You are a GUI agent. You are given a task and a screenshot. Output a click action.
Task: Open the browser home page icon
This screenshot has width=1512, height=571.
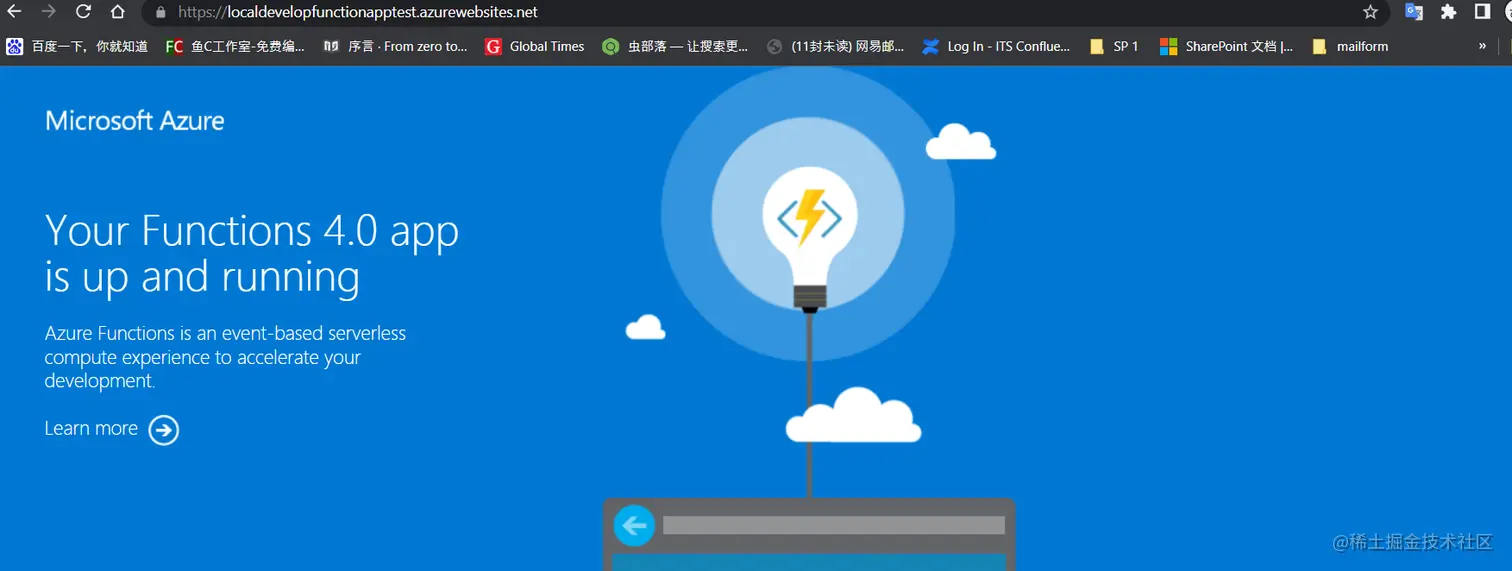pos(117,12)
